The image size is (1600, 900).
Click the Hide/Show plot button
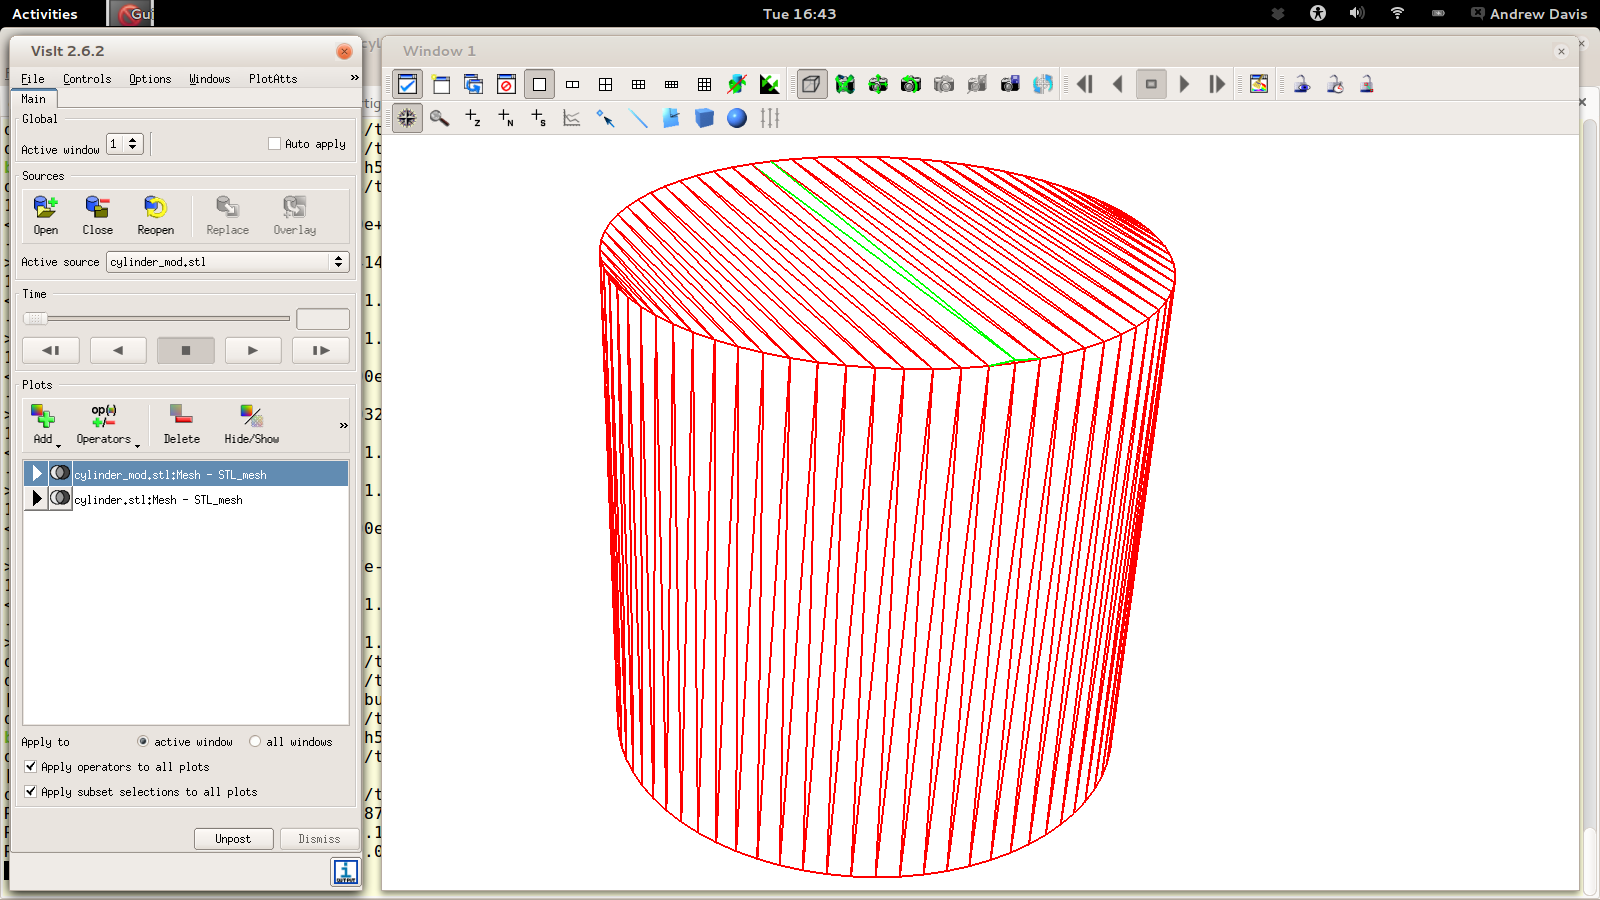click(x=252, y=424)
